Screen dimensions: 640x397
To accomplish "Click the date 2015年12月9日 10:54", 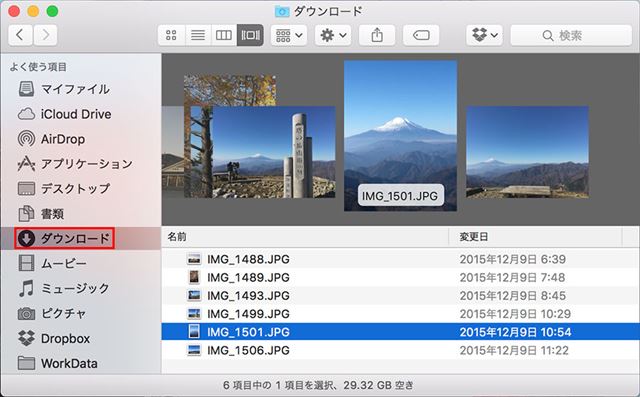I will coord(516,332).
